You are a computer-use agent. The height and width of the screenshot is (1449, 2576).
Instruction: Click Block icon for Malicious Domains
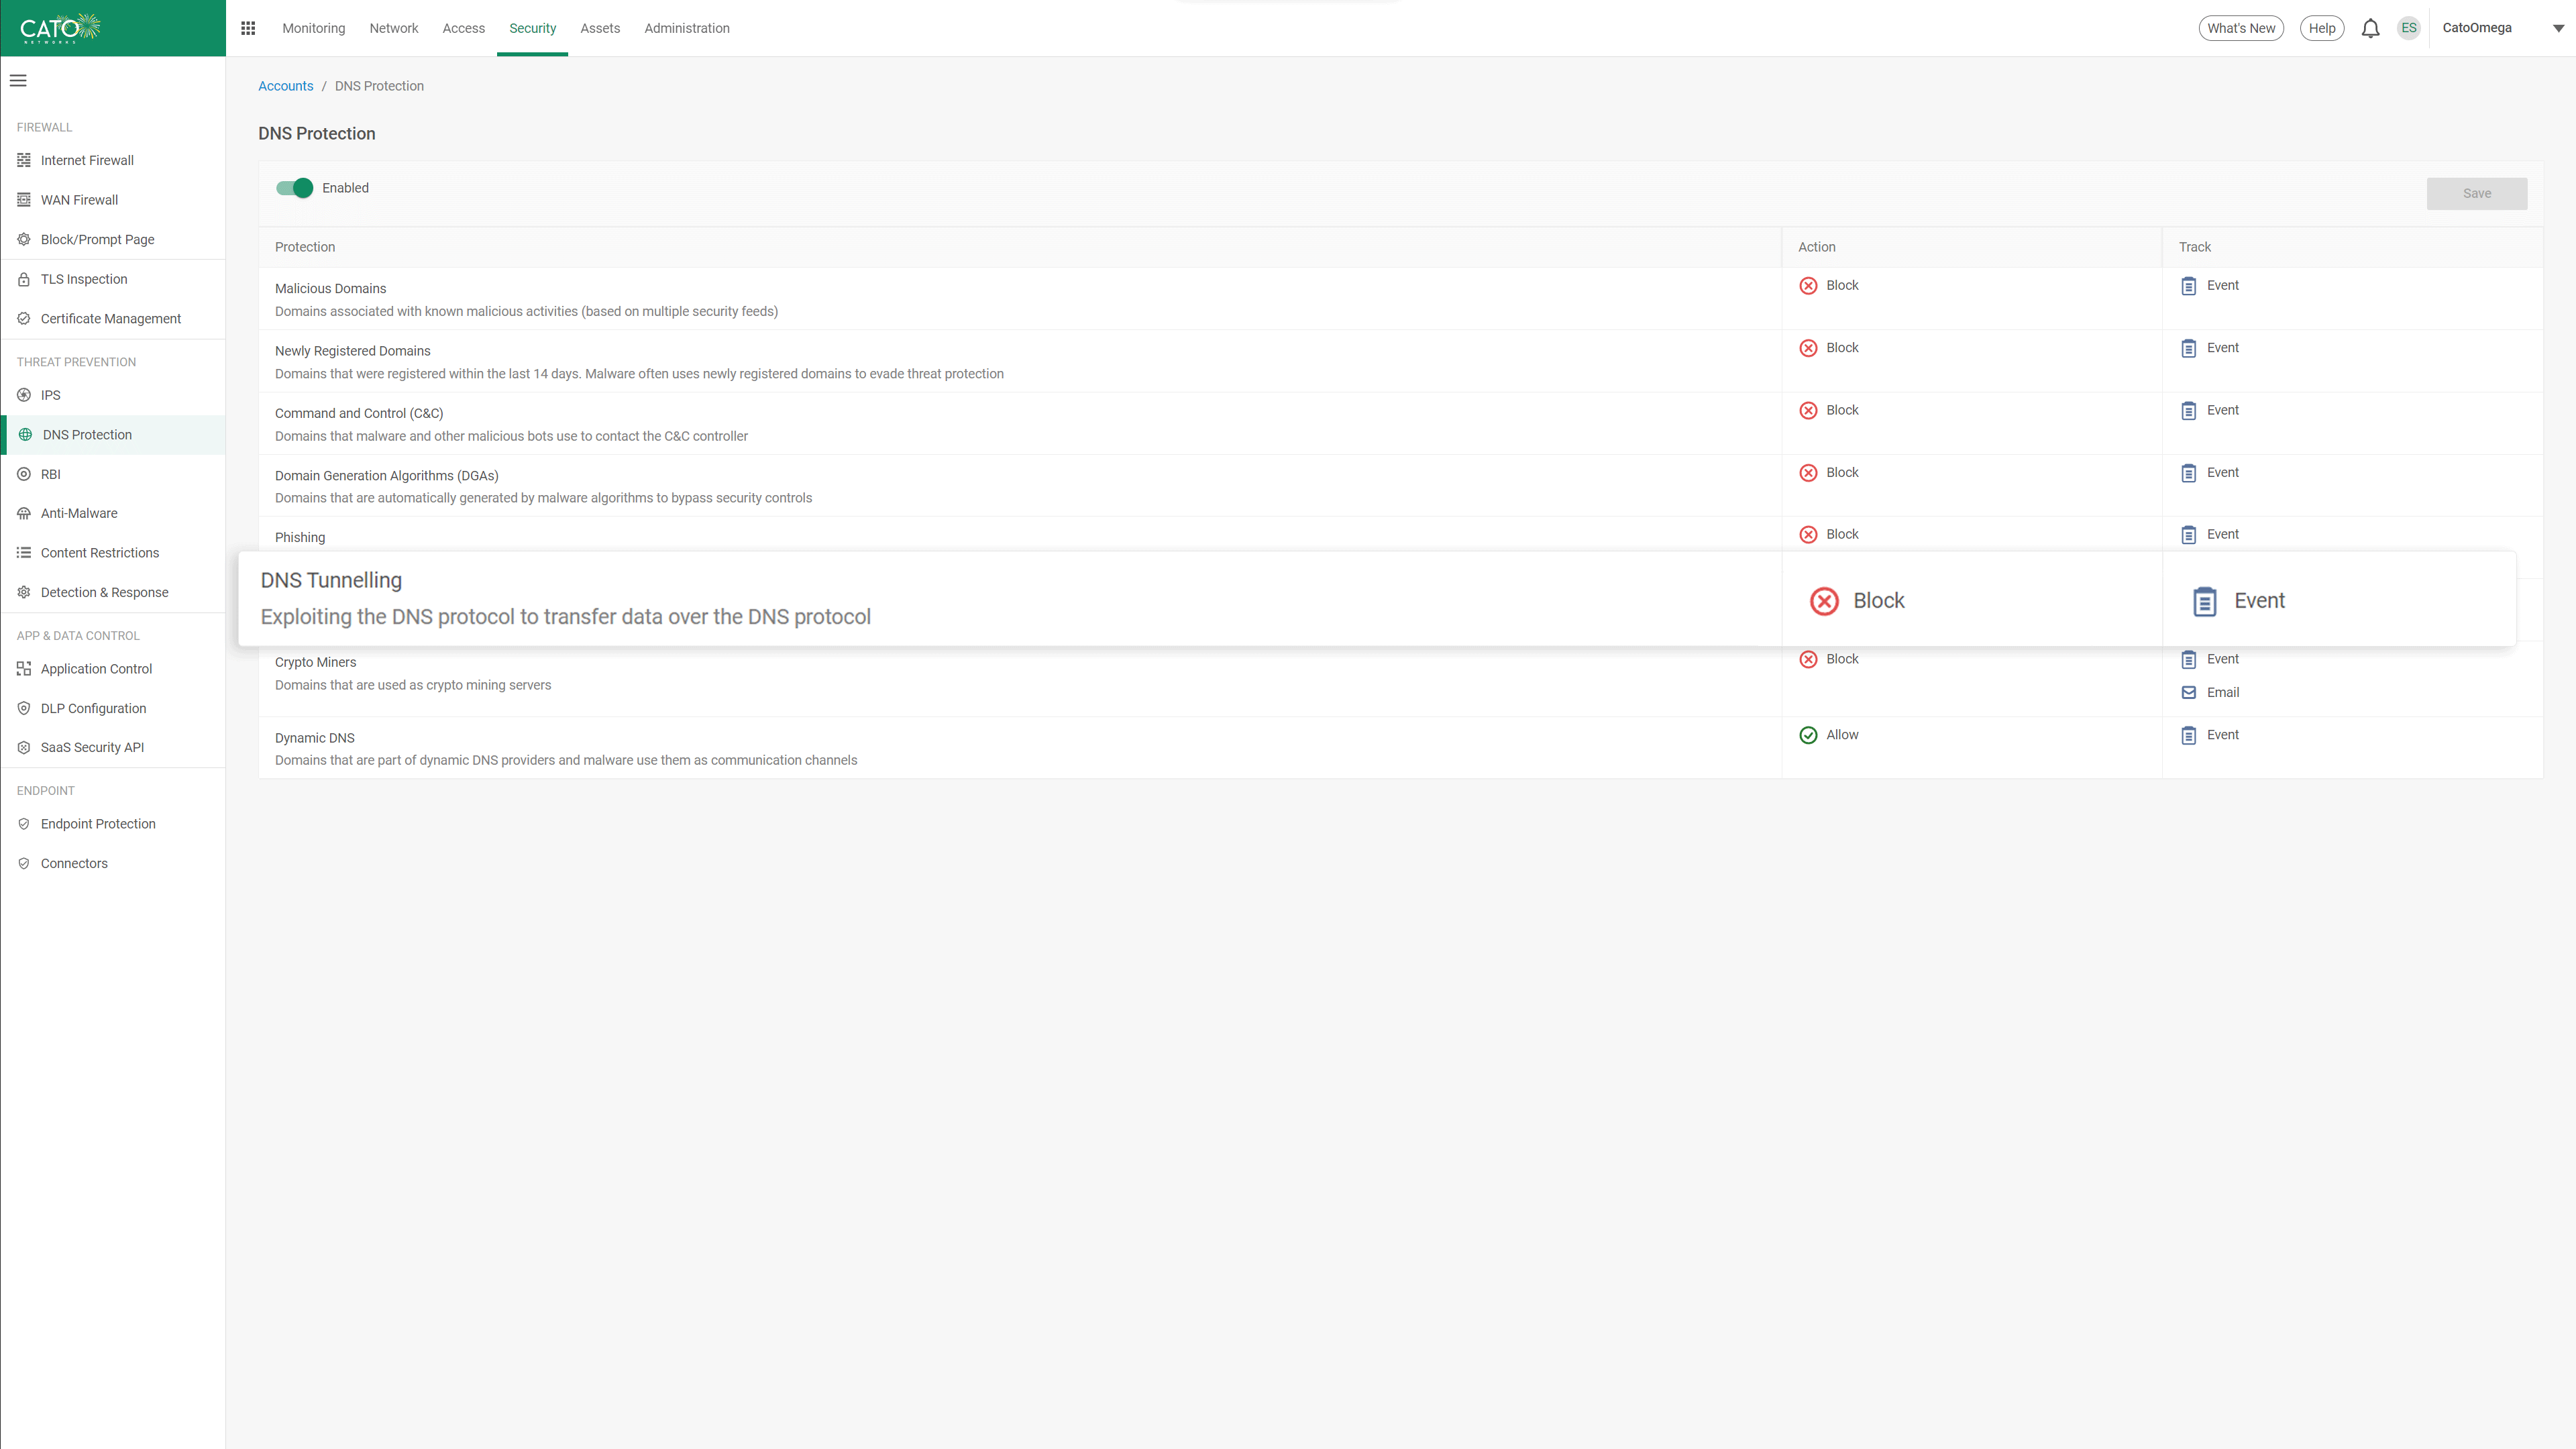[1808, 286]
